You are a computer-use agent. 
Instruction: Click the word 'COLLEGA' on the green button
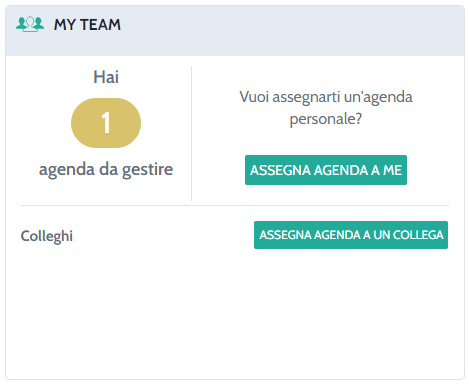pyautogui.click(x=418, y=235)
